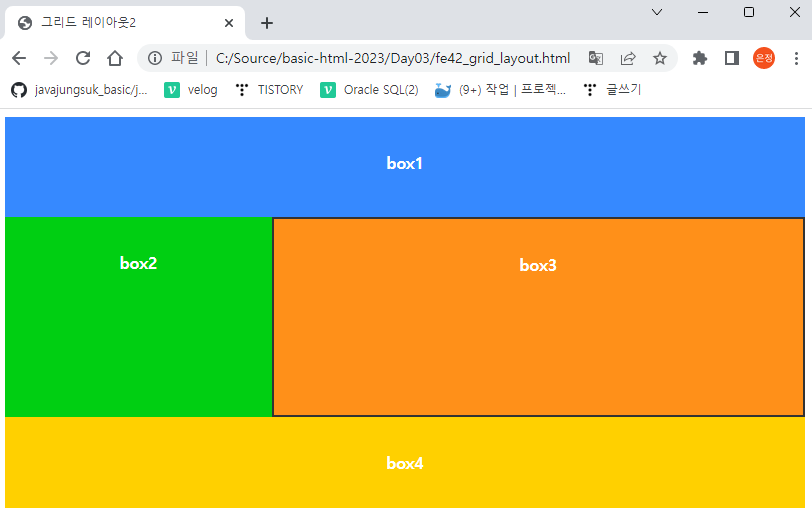This screenshot has height=518, width=812.
Task: Click the address bar URL text
Action: pos(393,58)
